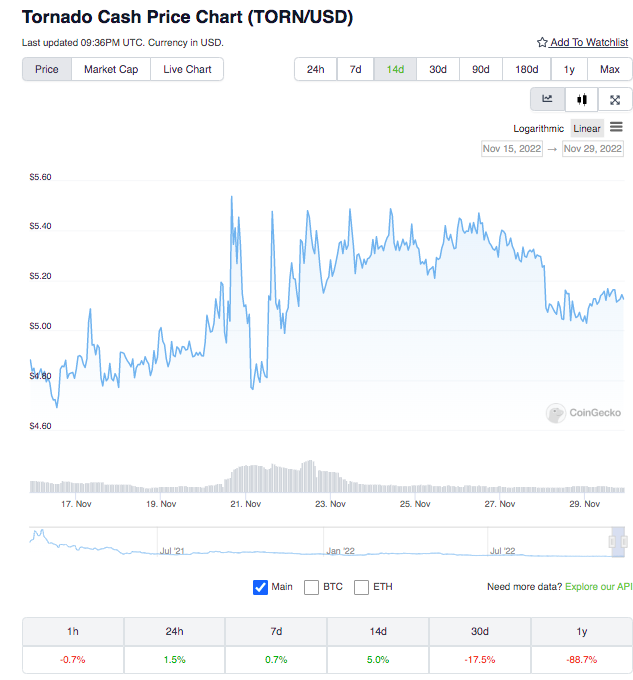633x680 pixels.
Task: Click the $5.60 y-axis label
Action: (x=40, y=177)
